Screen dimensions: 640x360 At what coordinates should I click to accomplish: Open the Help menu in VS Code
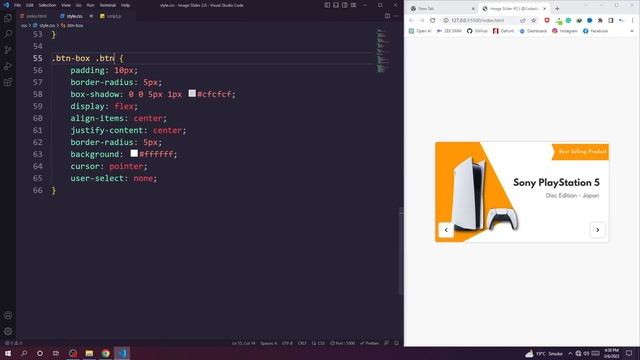pyautogui.click(x=125, y=5)
